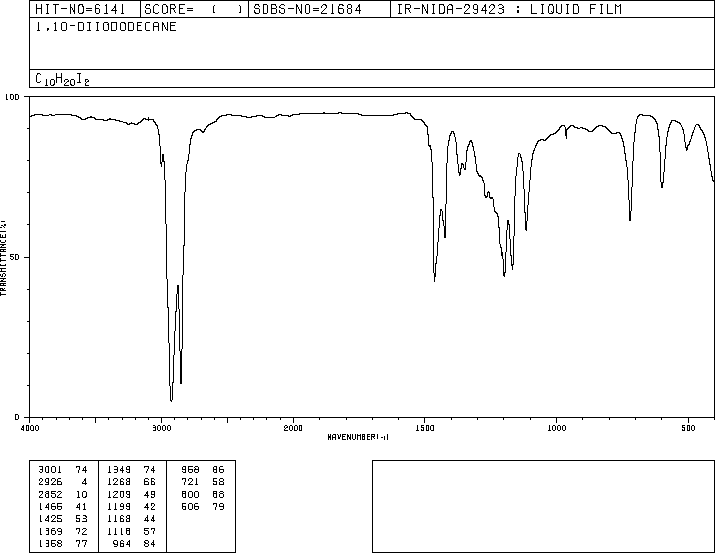Select peak table entry 721

[190, 482]
